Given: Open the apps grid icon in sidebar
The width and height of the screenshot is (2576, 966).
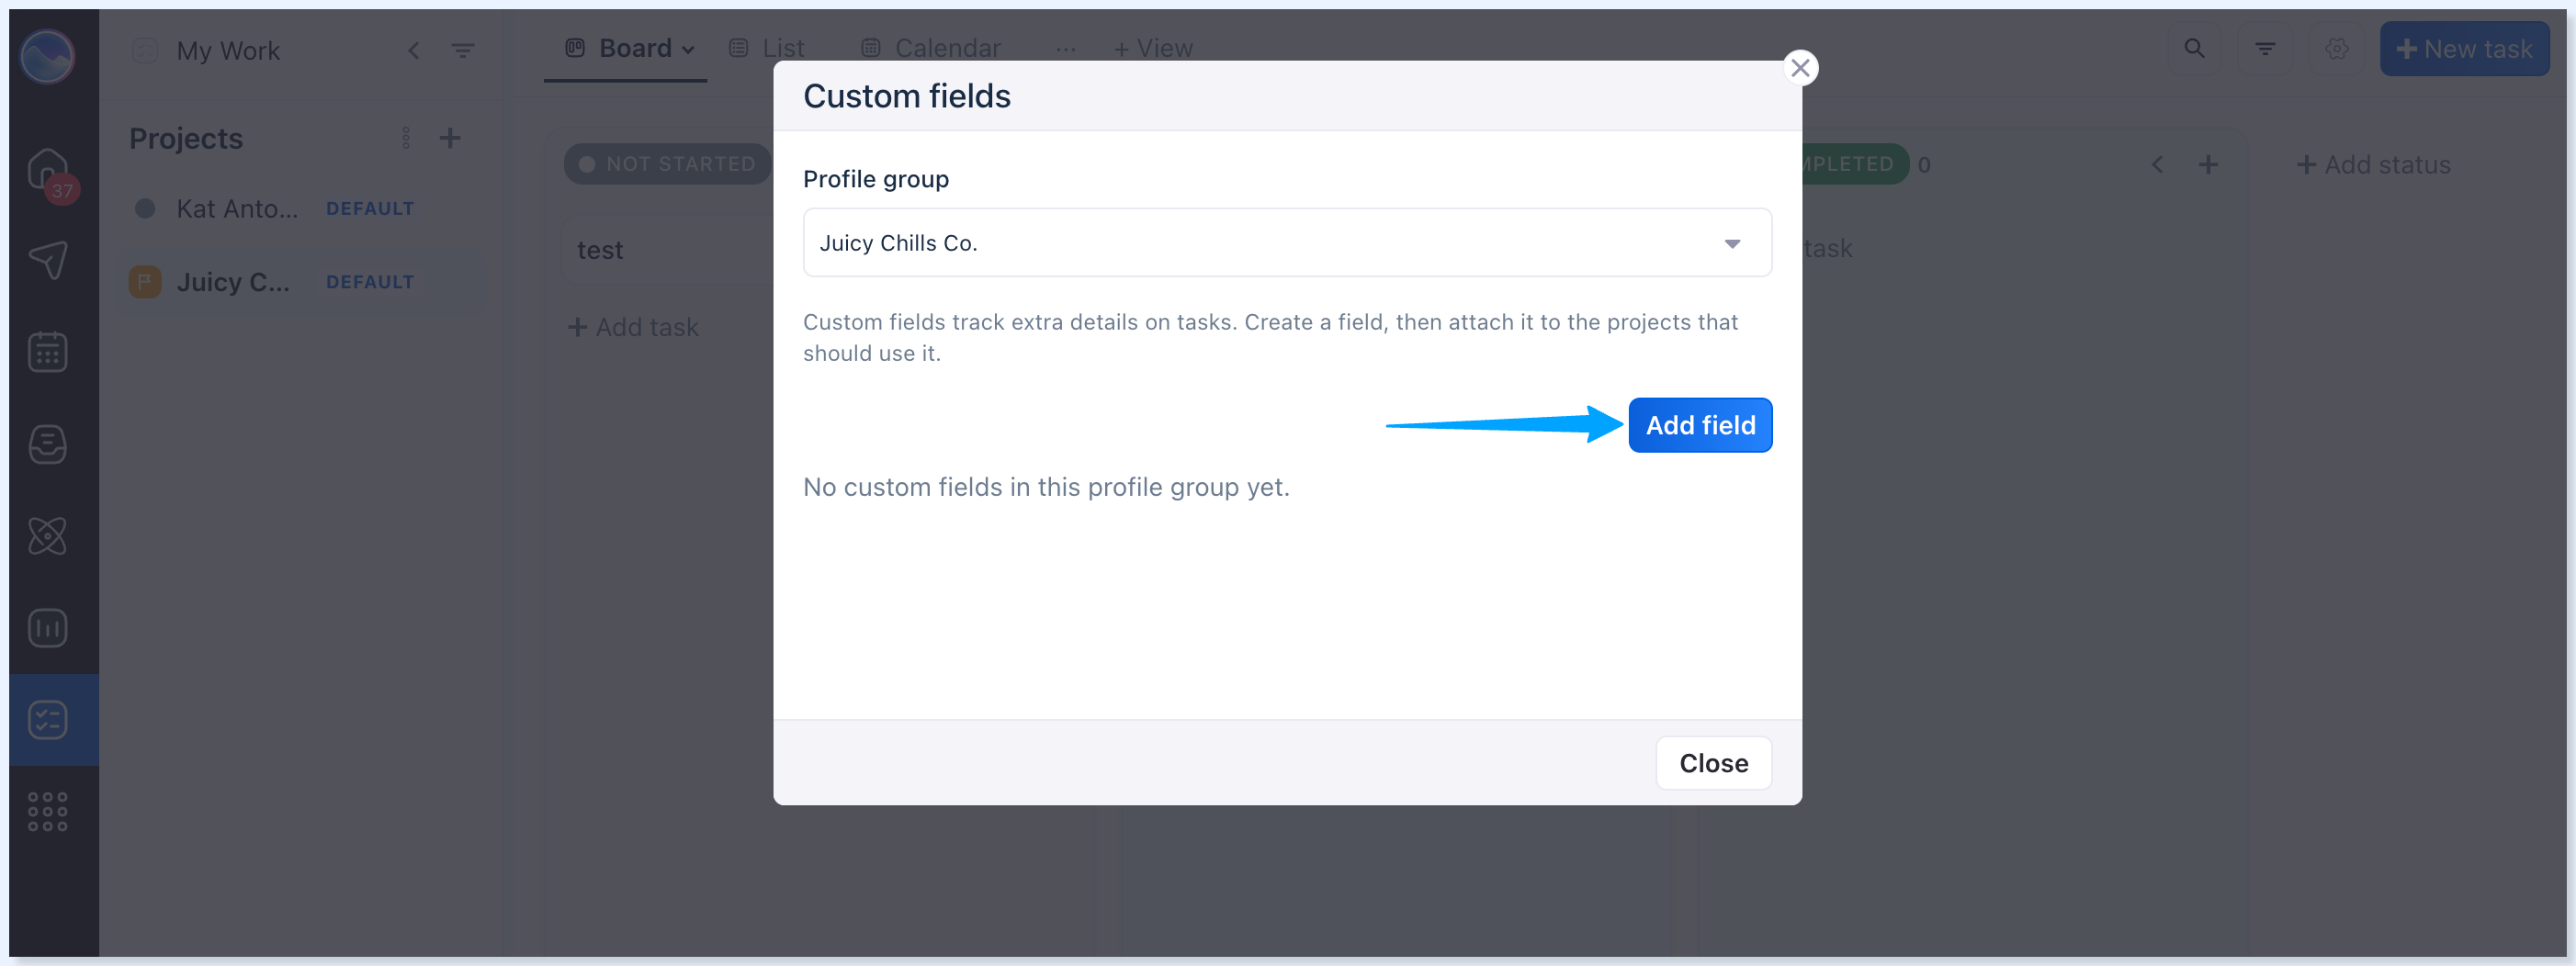Looking at the screenshot, I should pyautogui.click(x=48, y=812).
